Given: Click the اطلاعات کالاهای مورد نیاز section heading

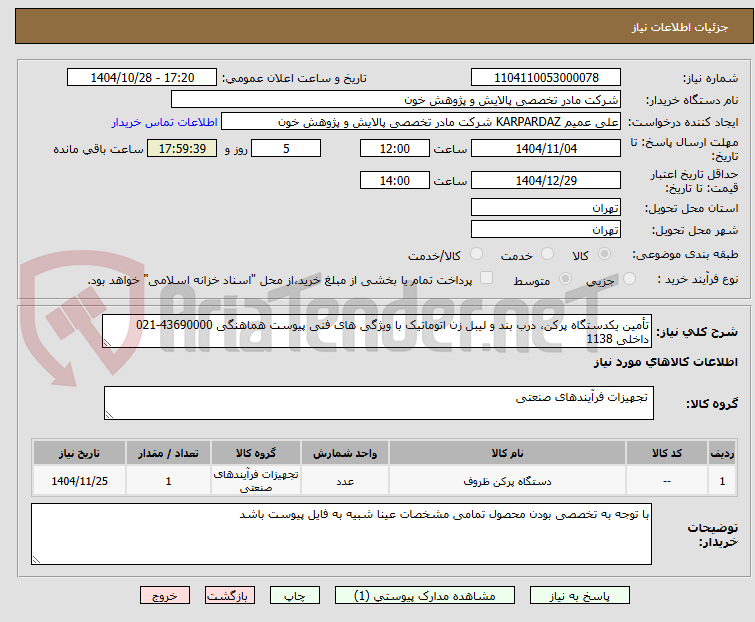Looking at the screenshot, I should 665,362.
